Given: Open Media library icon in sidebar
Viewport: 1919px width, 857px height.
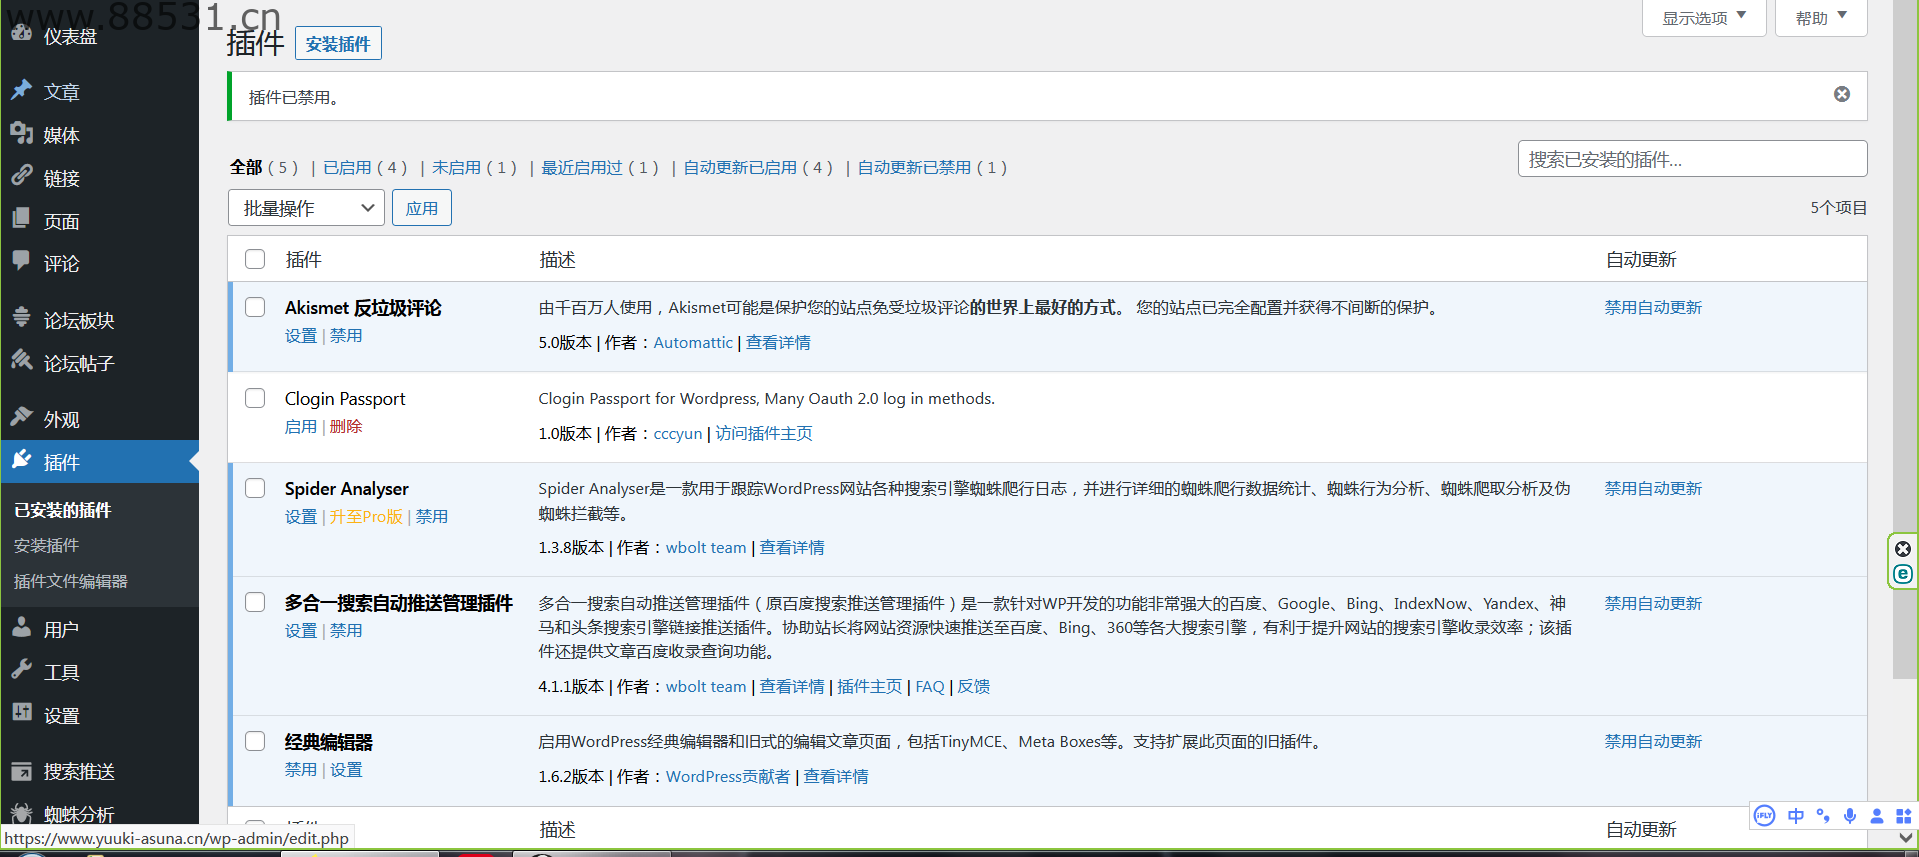Looking at the screenshot, I should [x=21, y=133].
